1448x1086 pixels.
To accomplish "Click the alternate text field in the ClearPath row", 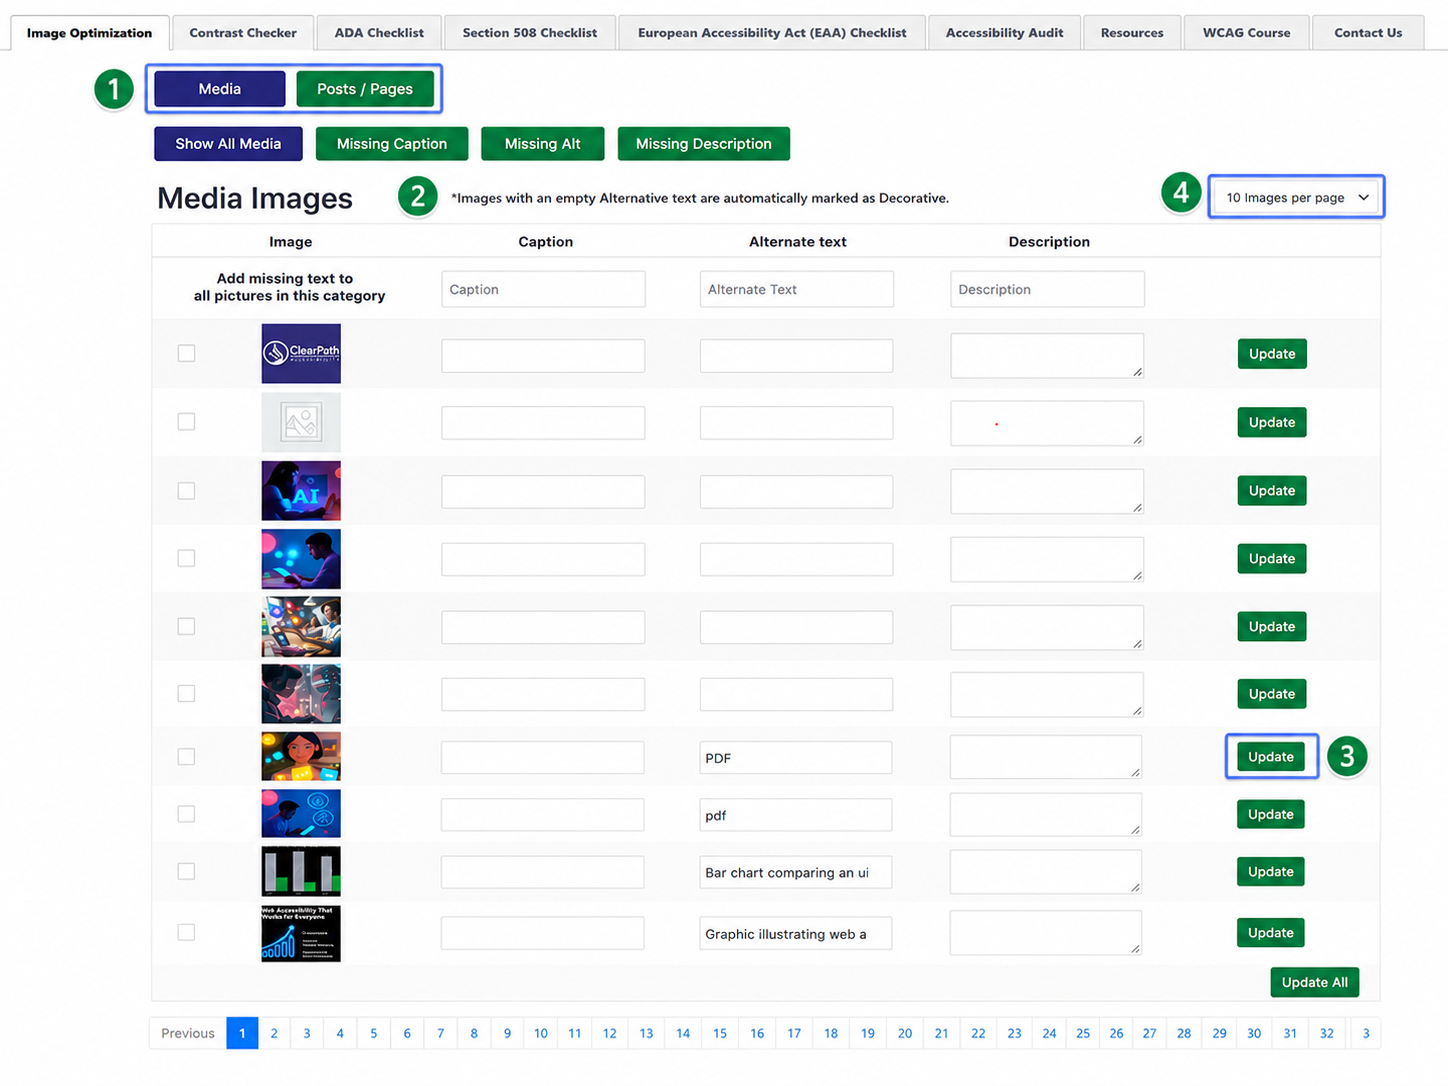I will tap(797, 355).
